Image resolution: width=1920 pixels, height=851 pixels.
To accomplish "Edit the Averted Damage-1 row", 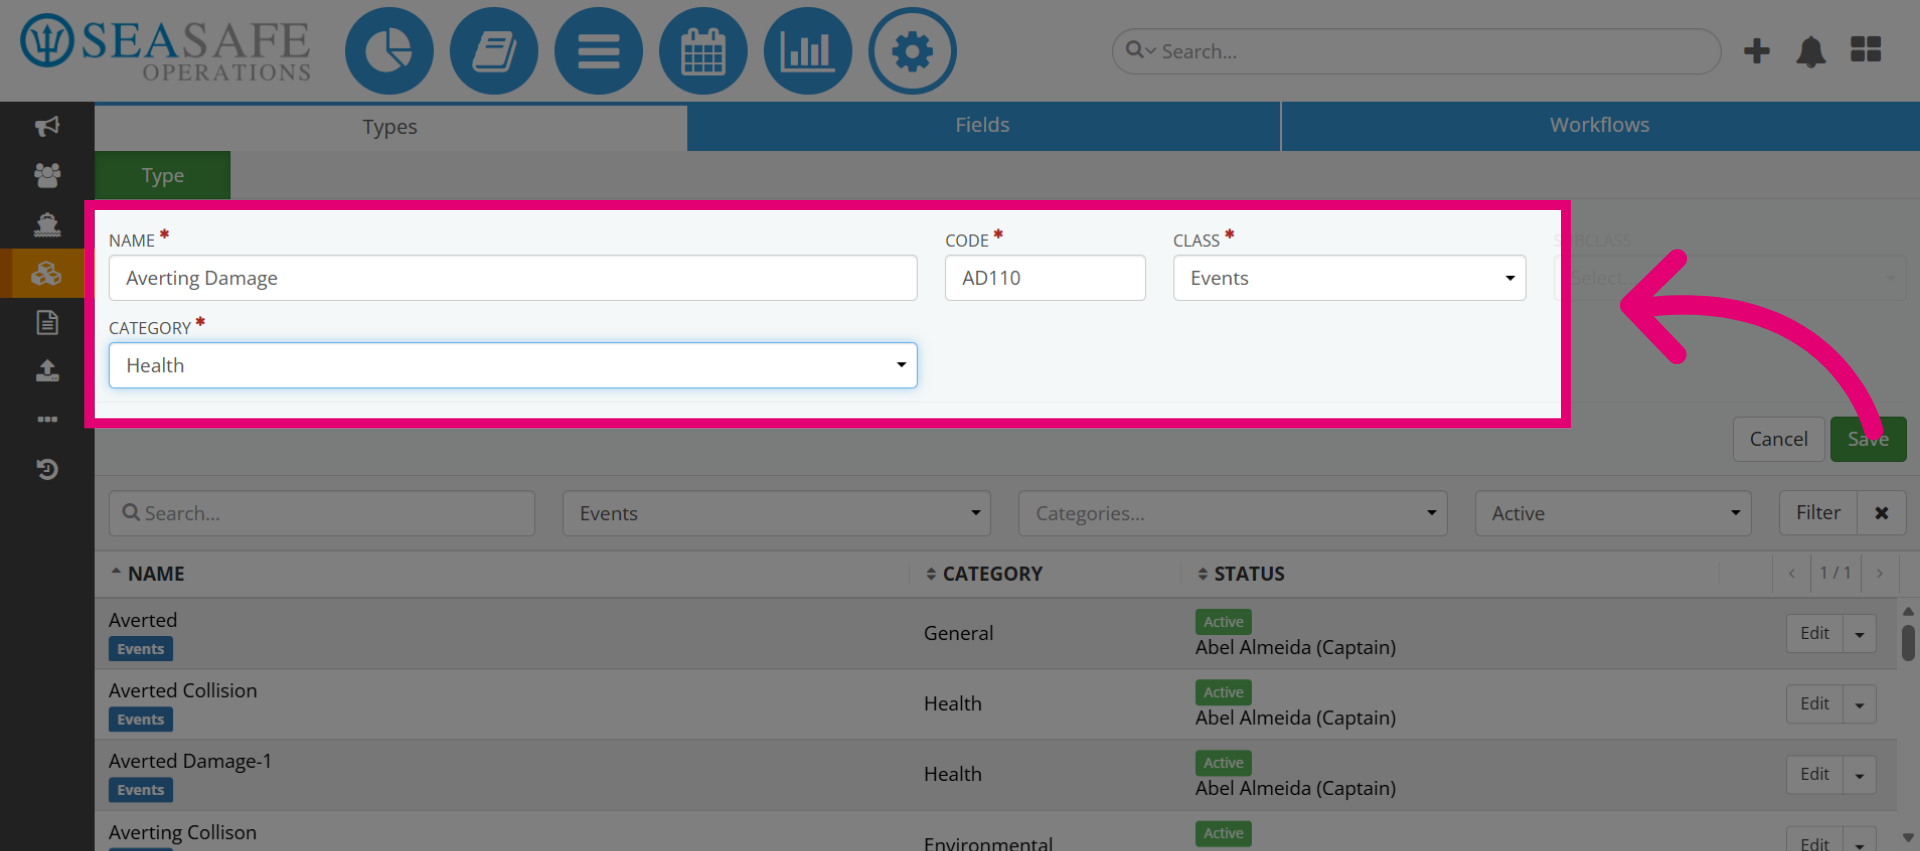I will (1814, 775).
